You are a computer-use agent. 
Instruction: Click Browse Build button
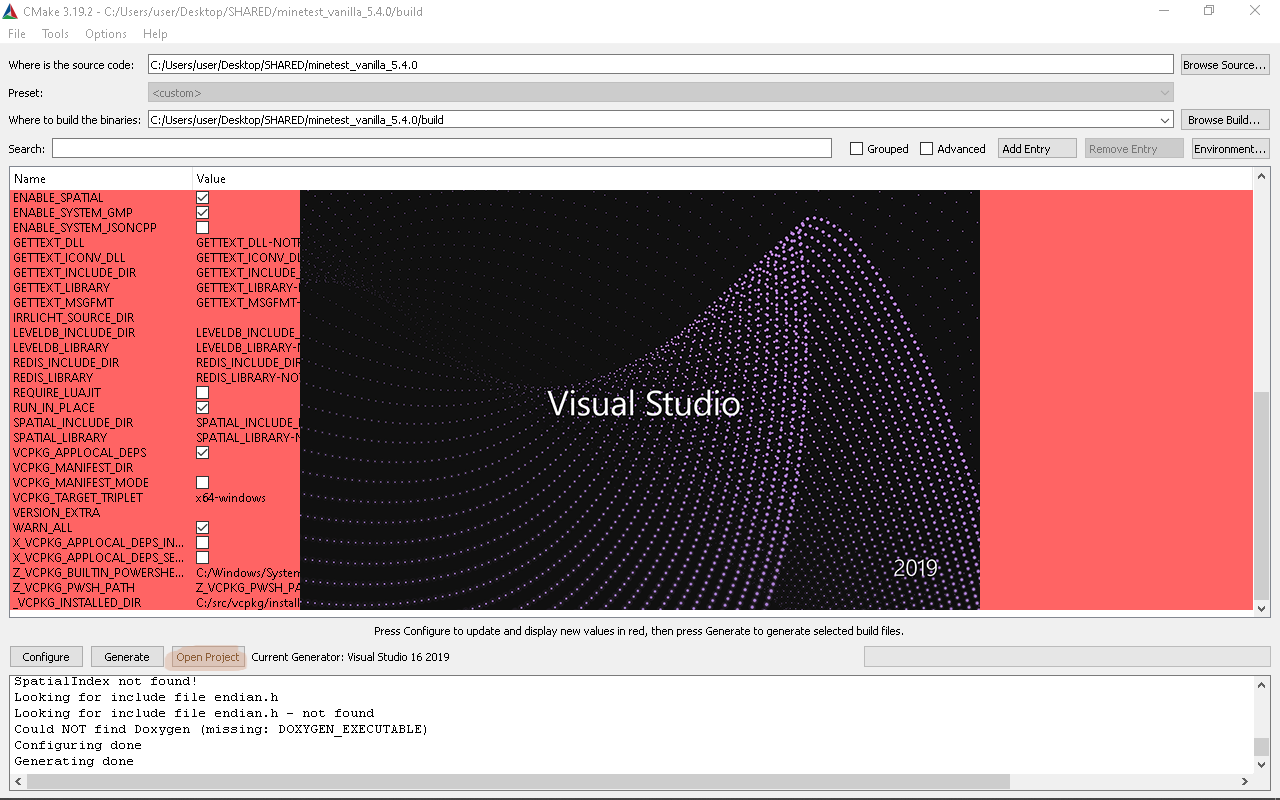pyautogui.click(x=1224, y=120)
